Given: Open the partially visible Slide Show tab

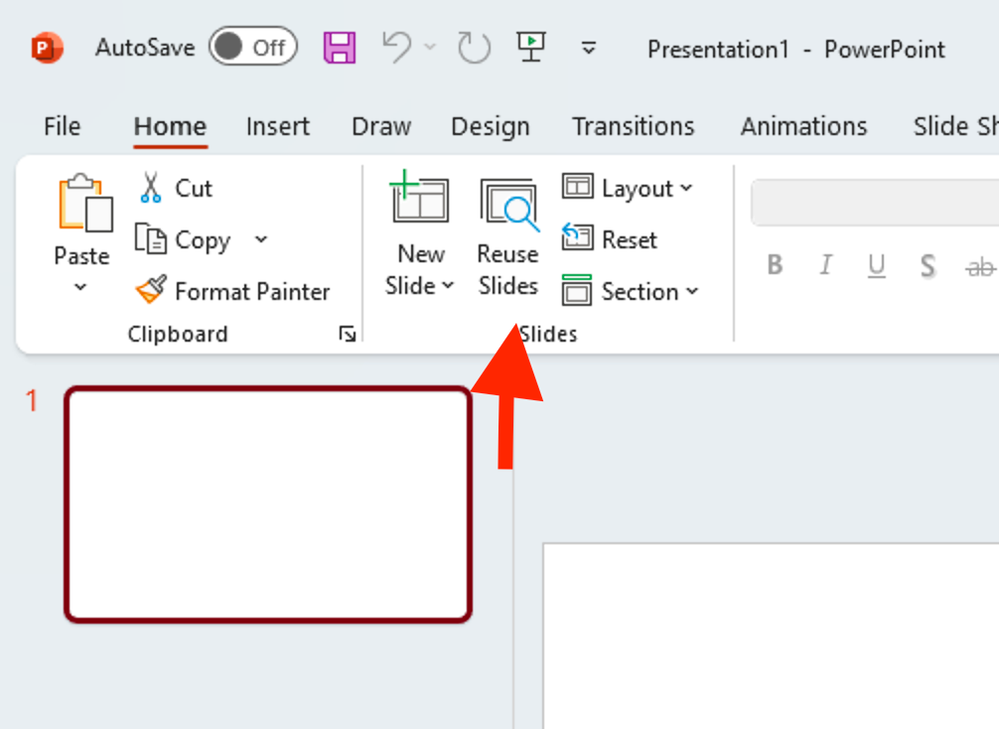Looking at the screenshot, I should pos(956,126).
